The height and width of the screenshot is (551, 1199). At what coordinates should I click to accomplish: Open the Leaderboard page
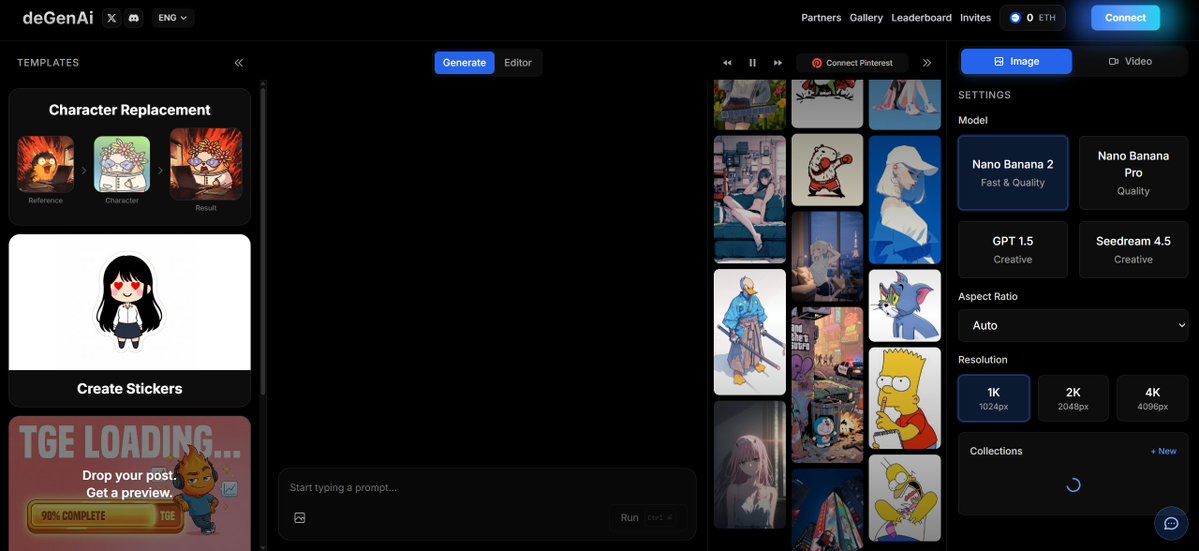click(921, 18)
